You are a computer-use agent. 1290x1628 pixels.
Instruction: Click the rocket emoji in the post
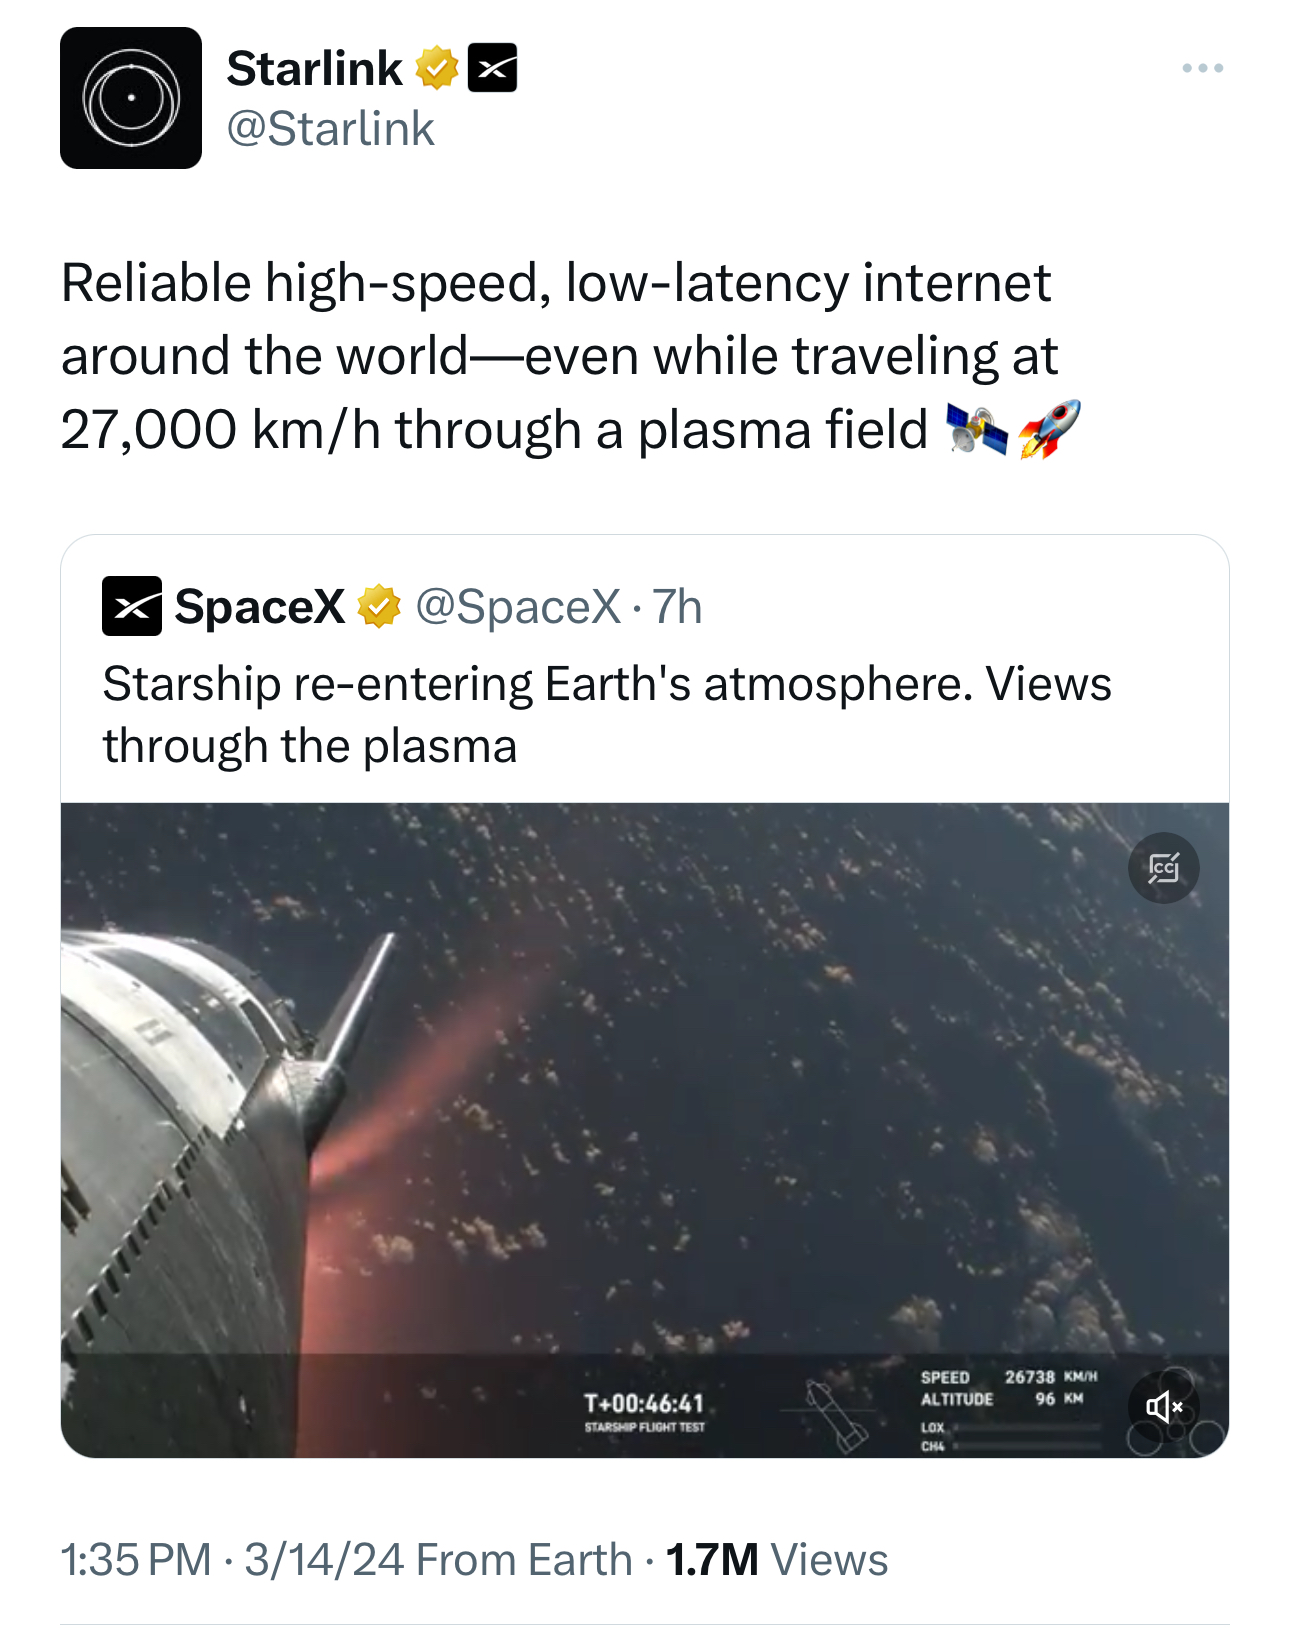point(1049,430)
